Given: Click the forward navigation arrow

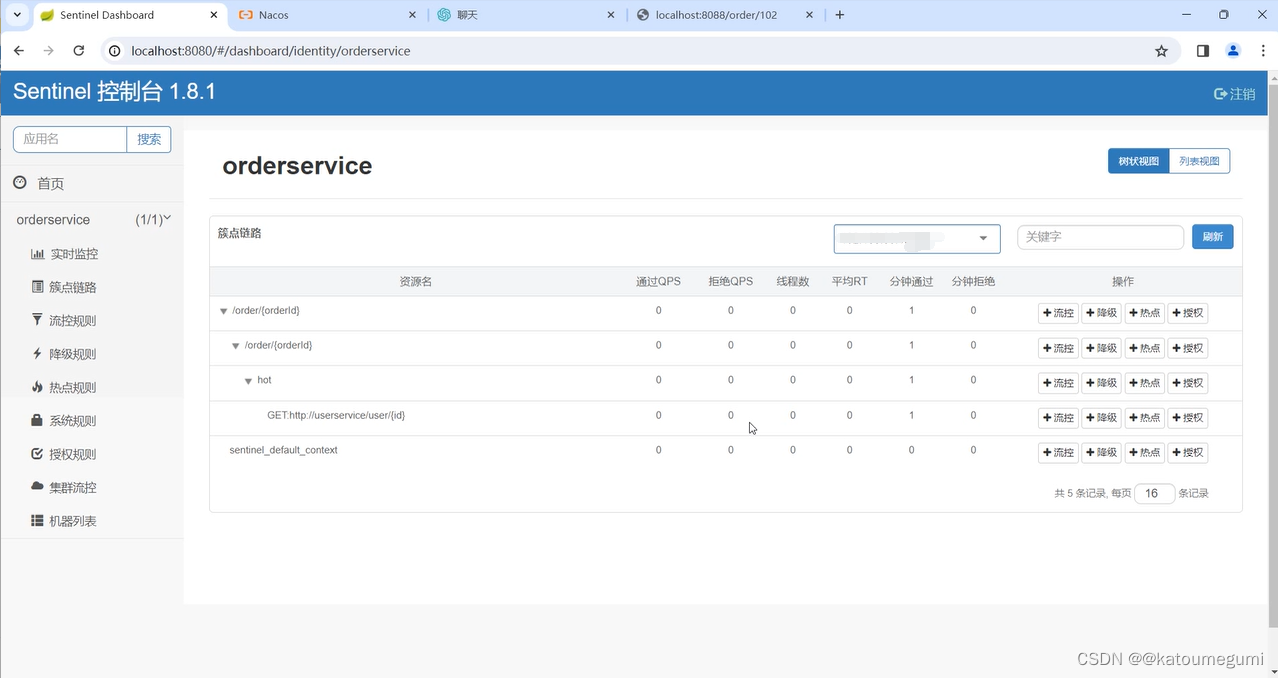Looking at the screenshot, I should coord(48,51).
